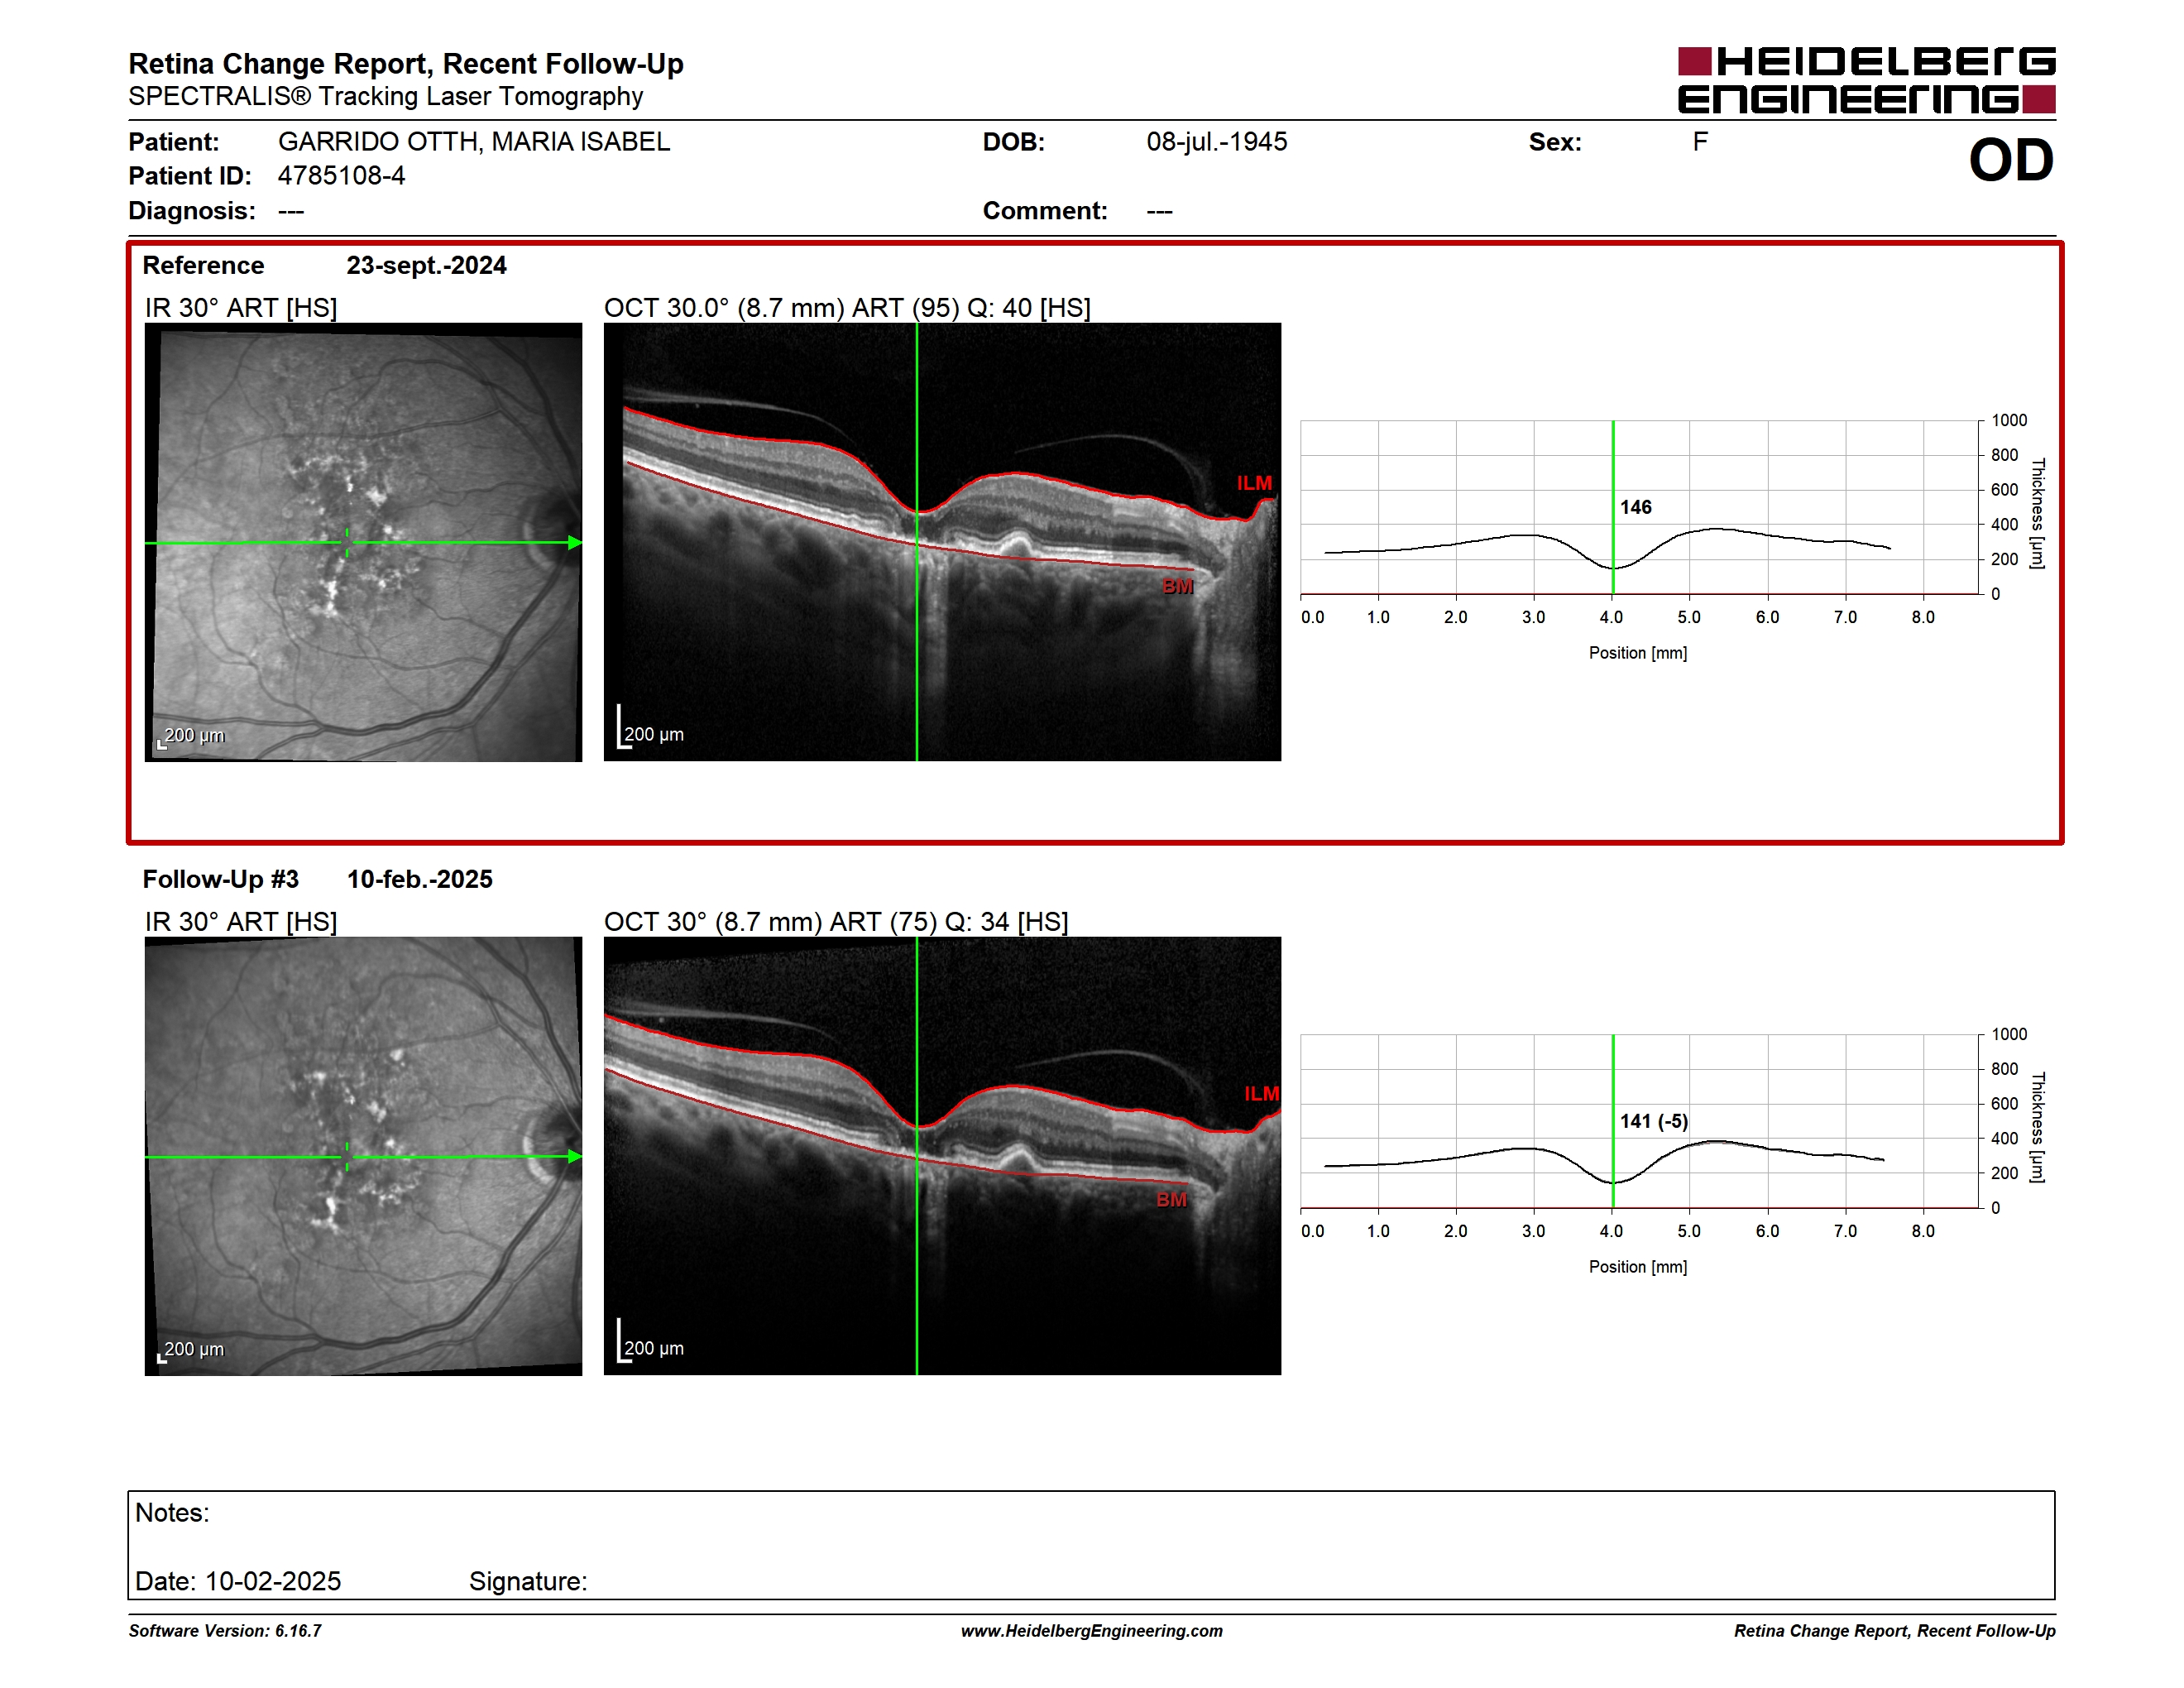2184x1688 pixels.
Task: Click the ILM label in Reference OCT
Action: [1254, 483]
